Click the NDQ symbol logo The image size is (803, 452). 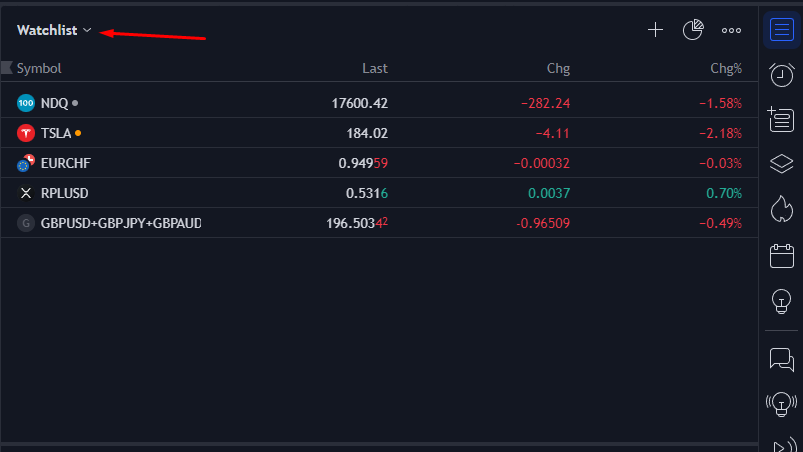point(26,103)
